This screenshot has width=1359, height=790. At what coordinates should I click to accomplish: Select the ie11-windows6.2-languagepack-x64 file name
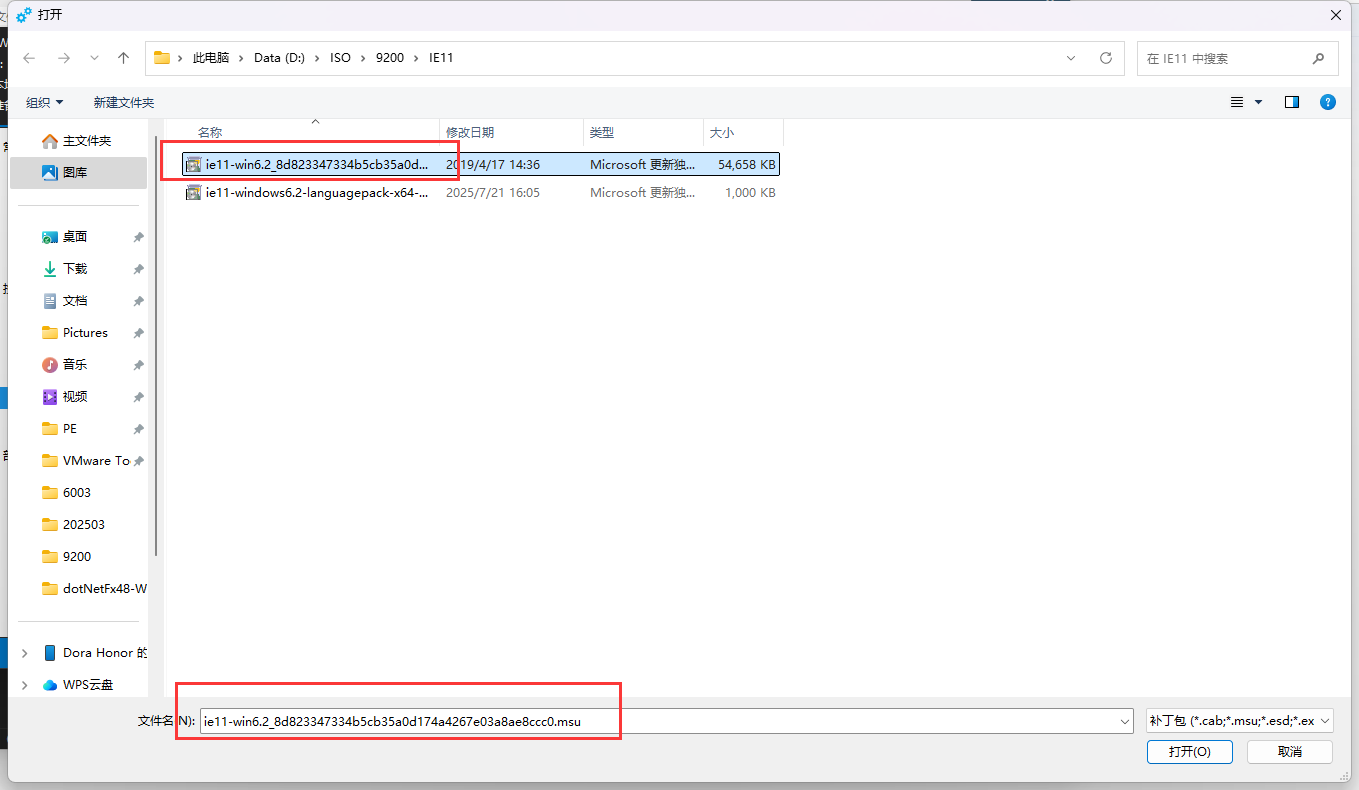[x=317, y=192]
